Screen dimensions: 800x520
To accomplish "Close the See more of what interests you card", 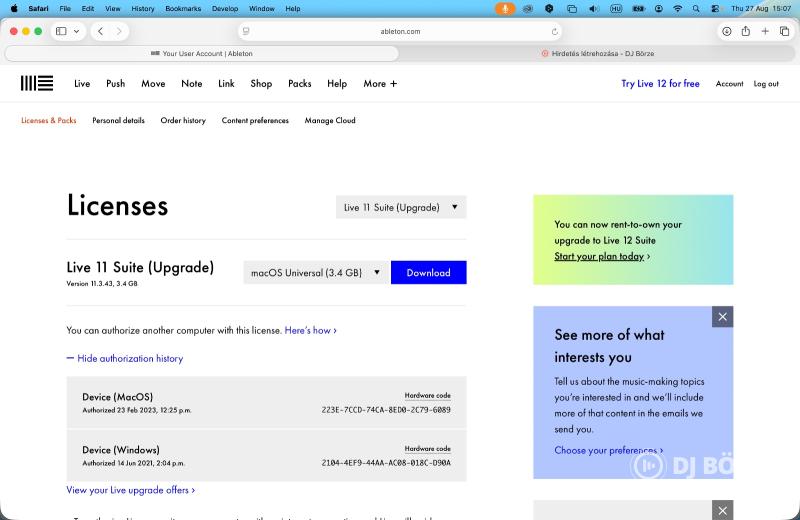I will [722, 317].
